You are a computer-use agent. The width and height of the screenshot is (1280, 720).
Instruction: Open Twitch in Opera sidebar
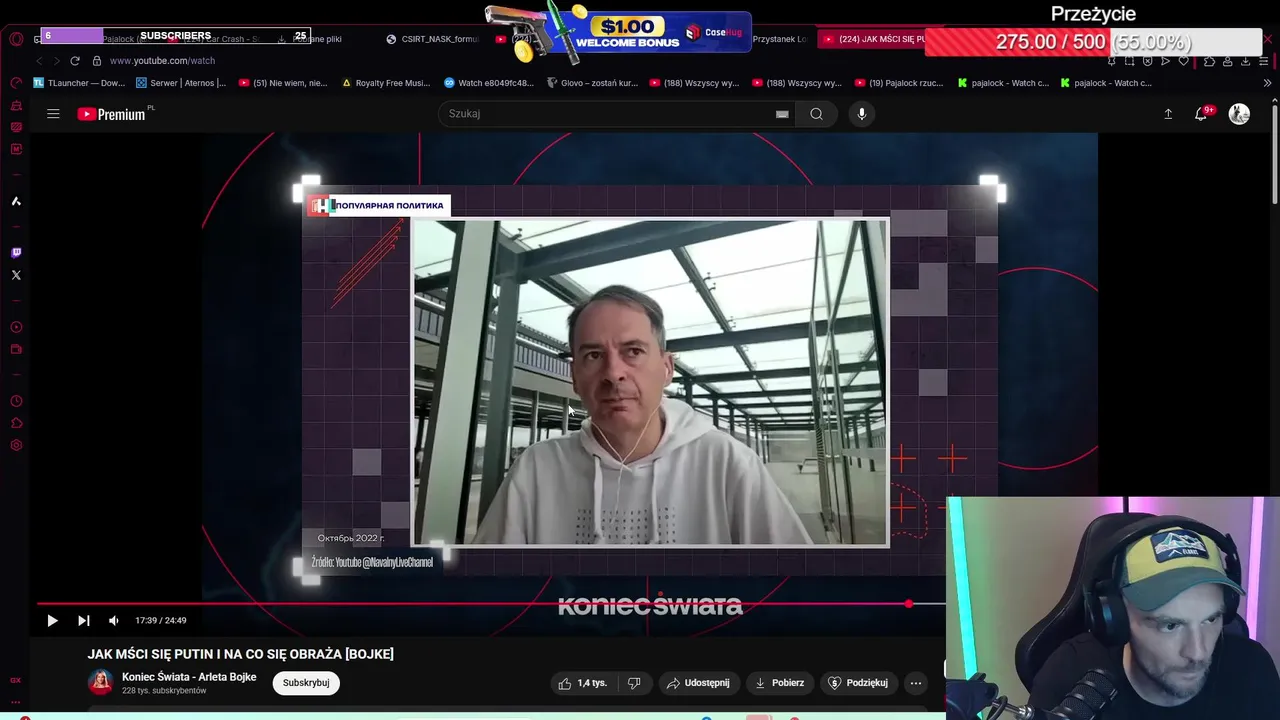tap(16, 253)
